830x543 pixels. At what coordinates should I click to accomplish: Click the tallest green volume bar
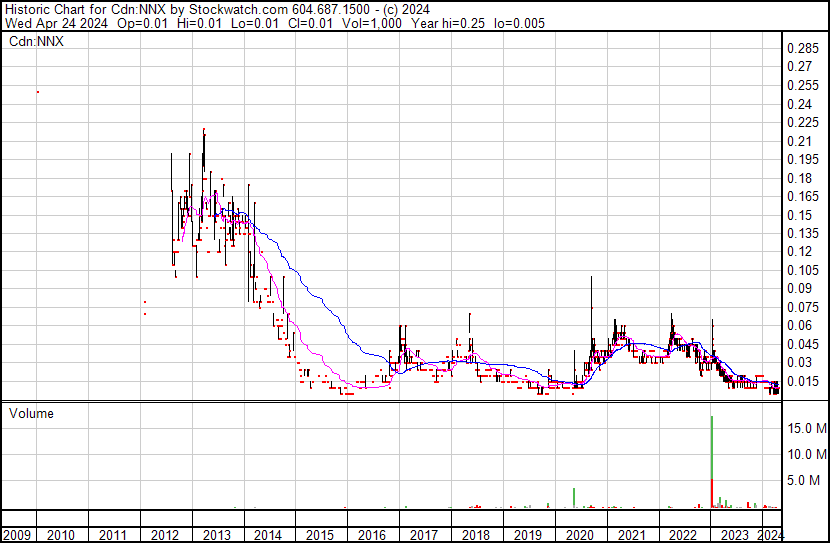711,450
